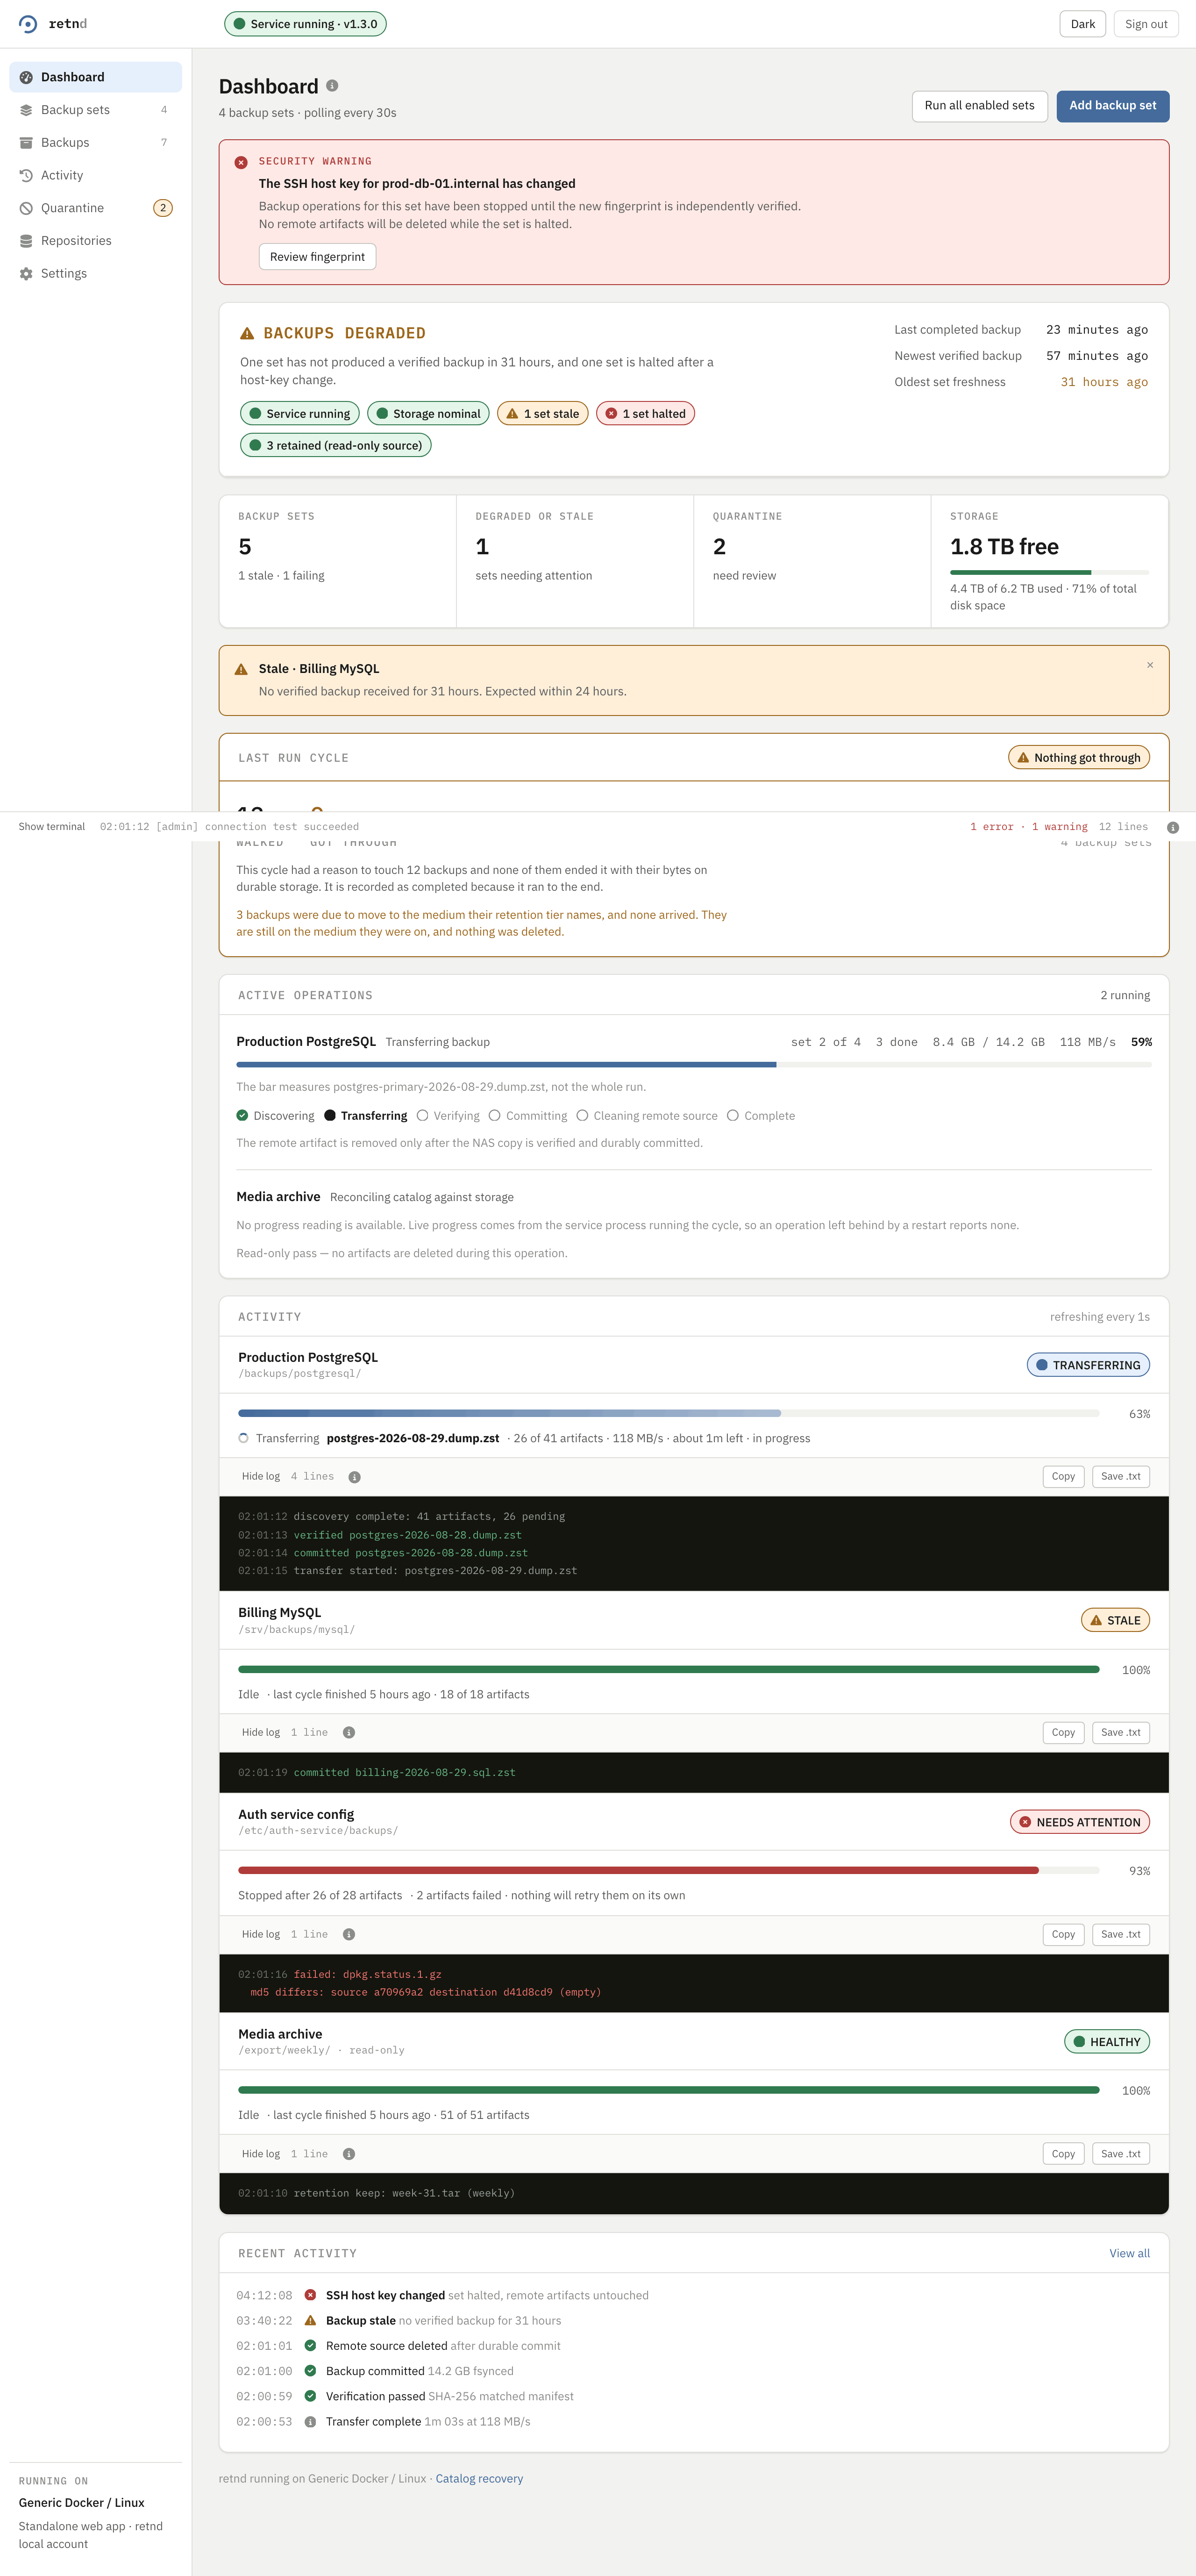Click the Quarantine count badge 2
Viewport: 1196px width, 2576px height.
163,208
